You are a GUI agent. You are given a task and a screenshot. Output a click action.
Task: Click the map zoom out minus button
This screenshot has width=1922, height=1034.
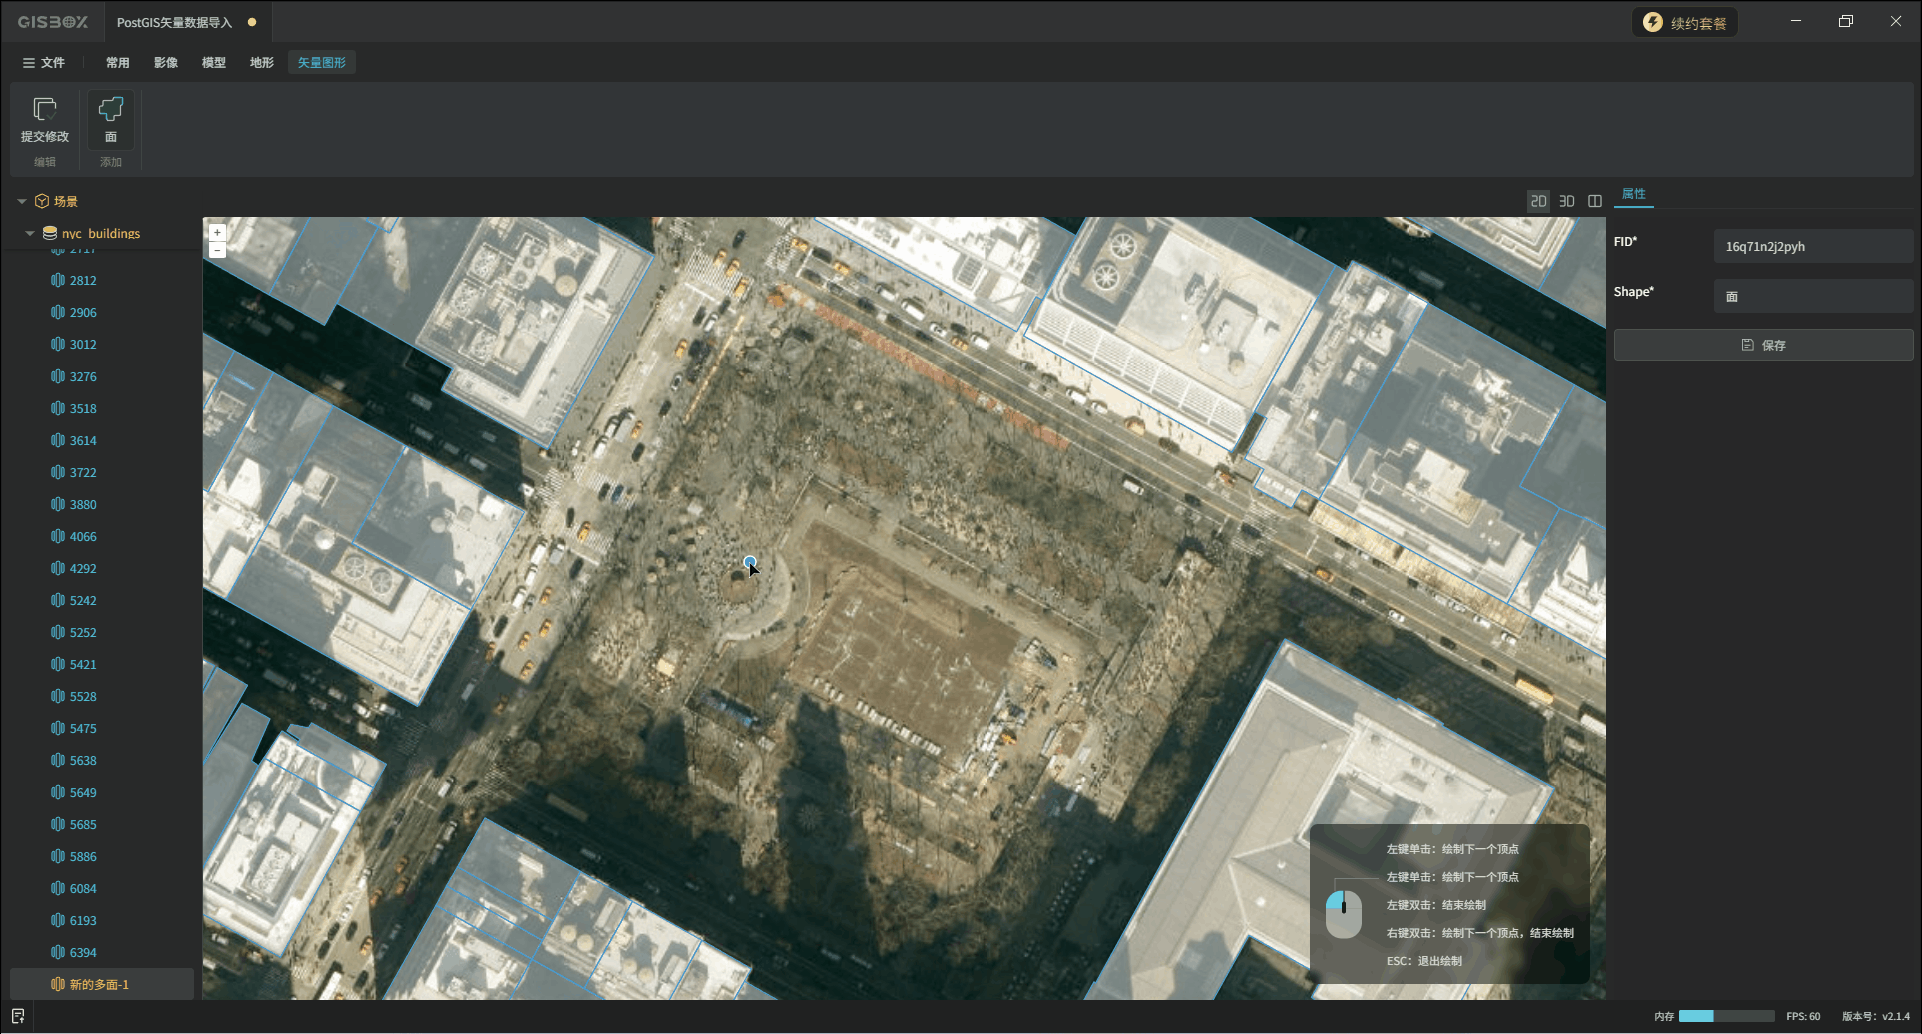click(217, 250)
